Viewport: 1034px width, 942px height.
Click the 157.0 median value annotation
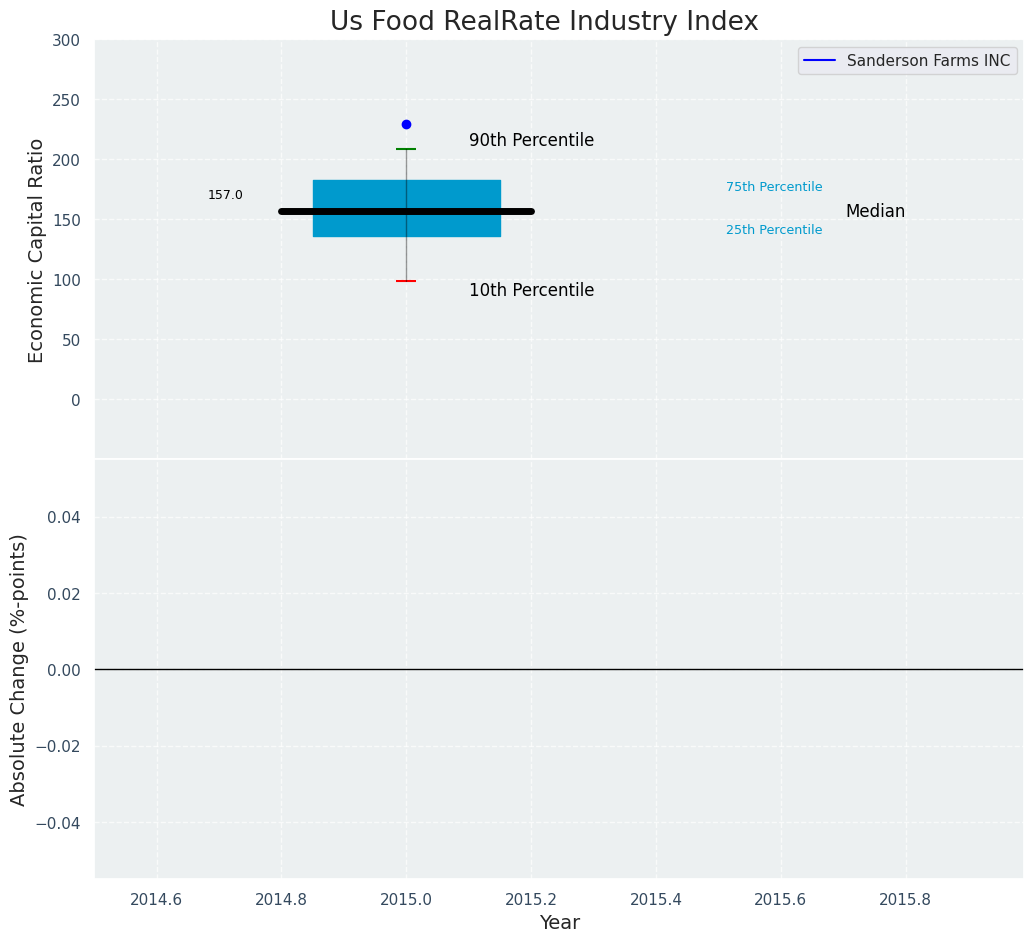pyautogui.click(x=225, y=195)
